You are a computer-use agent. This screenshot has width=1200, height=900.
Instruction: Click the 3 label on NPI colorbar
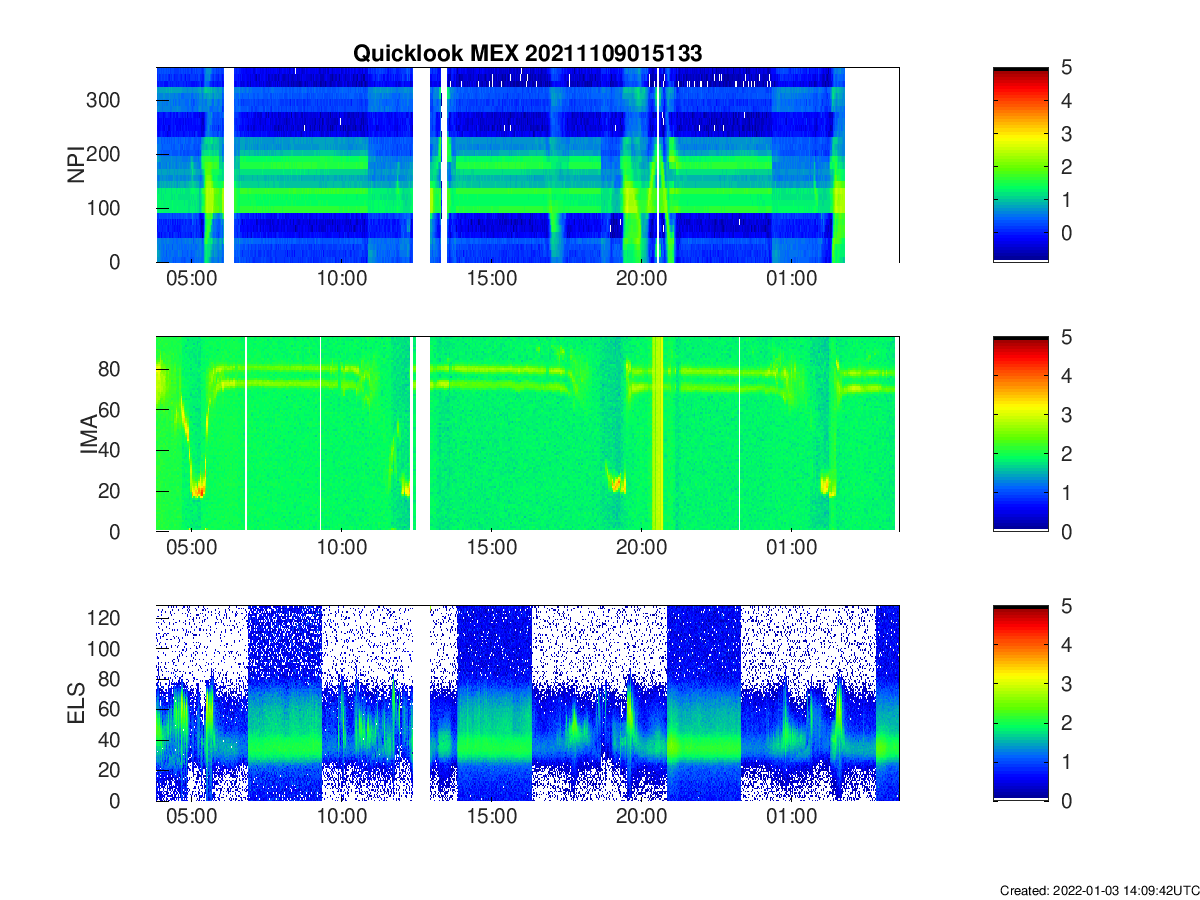coord(1068,133)
